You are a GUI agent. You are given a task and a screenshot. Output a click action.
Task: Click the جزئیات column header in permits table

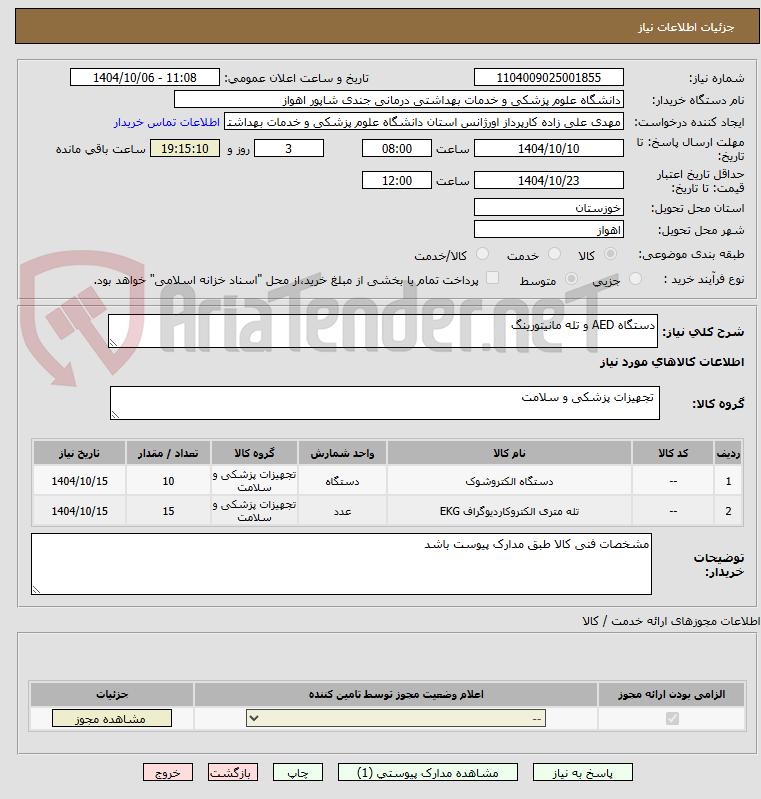pos(112,695)
